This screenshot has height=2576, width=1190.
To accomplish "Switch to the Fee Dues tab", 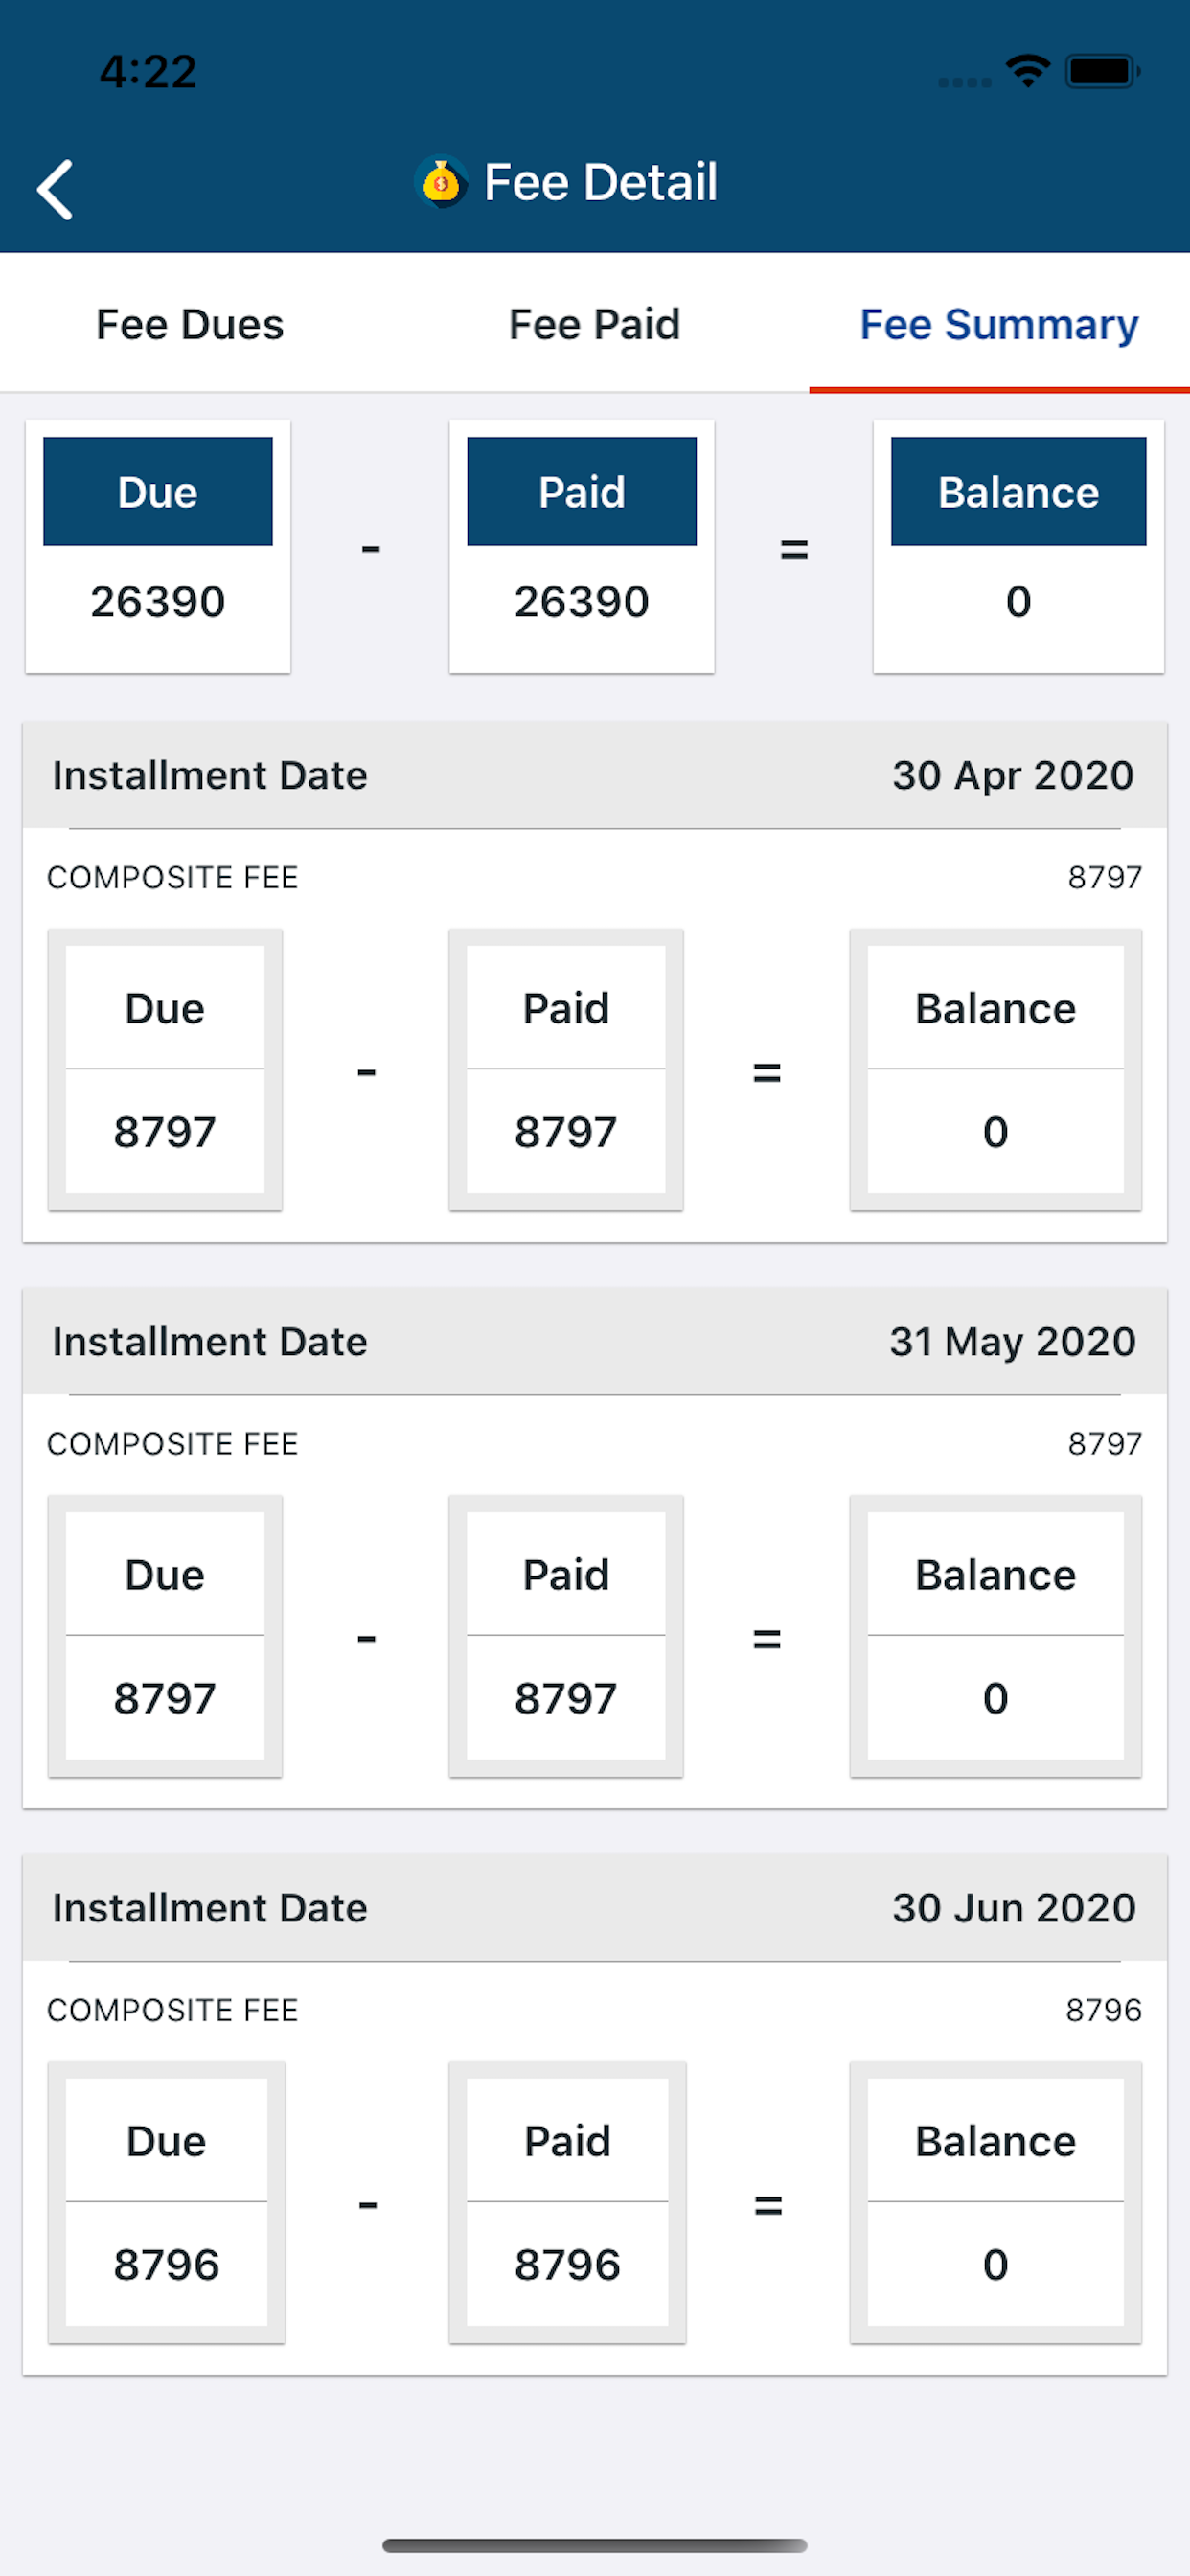I will tap(190, 324).
